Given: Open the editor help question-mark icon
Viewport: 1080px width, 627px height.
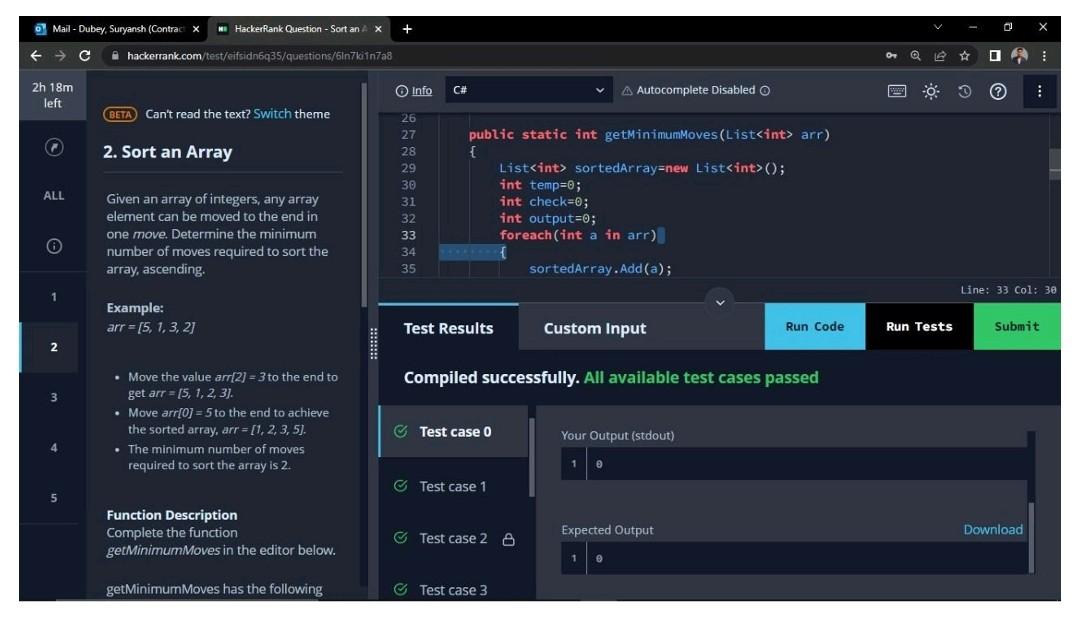Looking at the screenshot, I should tap(998, 91).
